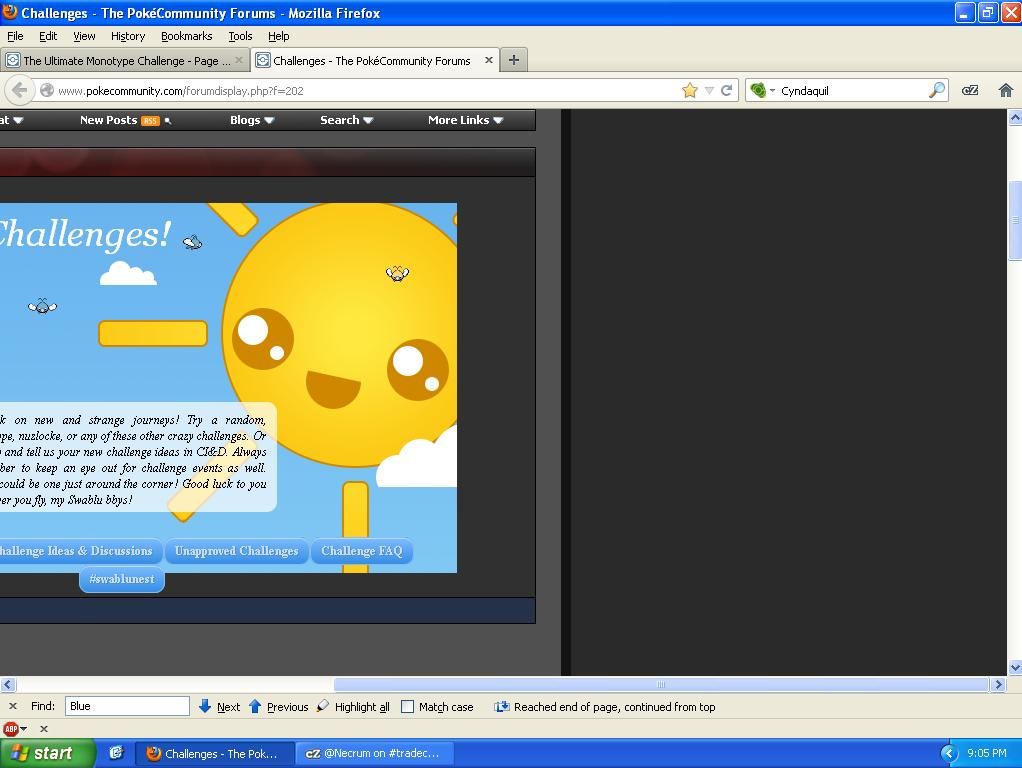Open the Bookmarks menu
This screenshot has height=768, width=1022.
click(x=186, y=36)
